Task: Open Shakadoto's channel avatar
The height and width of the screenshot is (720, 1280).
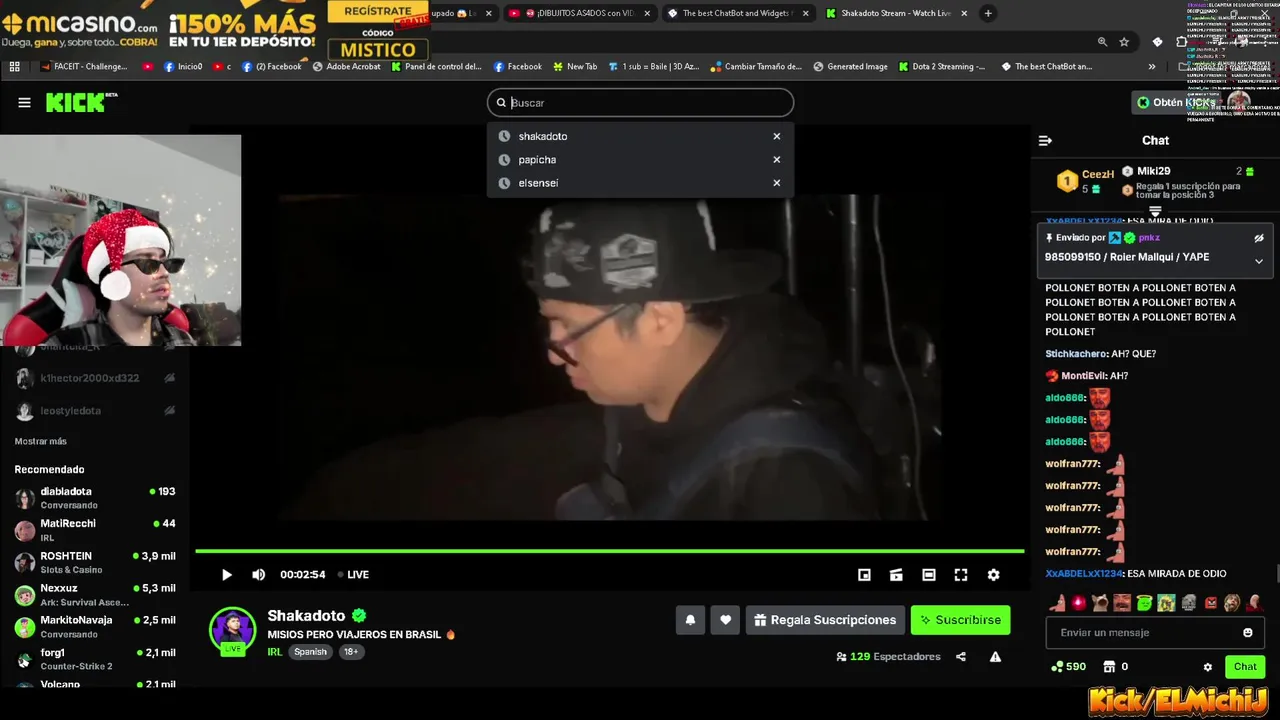Action: [x=232, y=629]
